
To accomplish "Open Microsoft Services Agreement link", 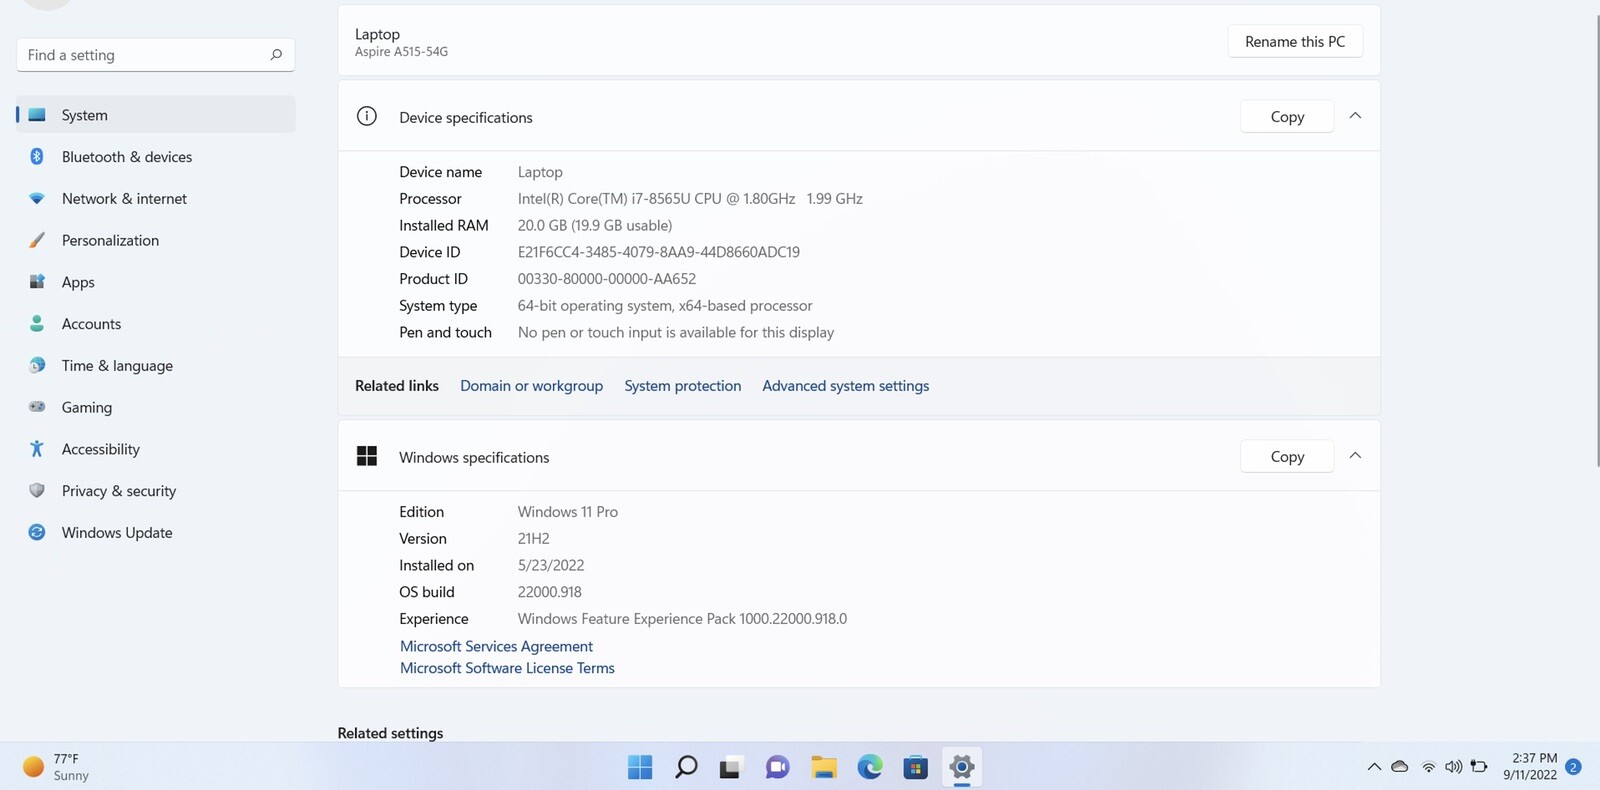I will coord(496,647).
